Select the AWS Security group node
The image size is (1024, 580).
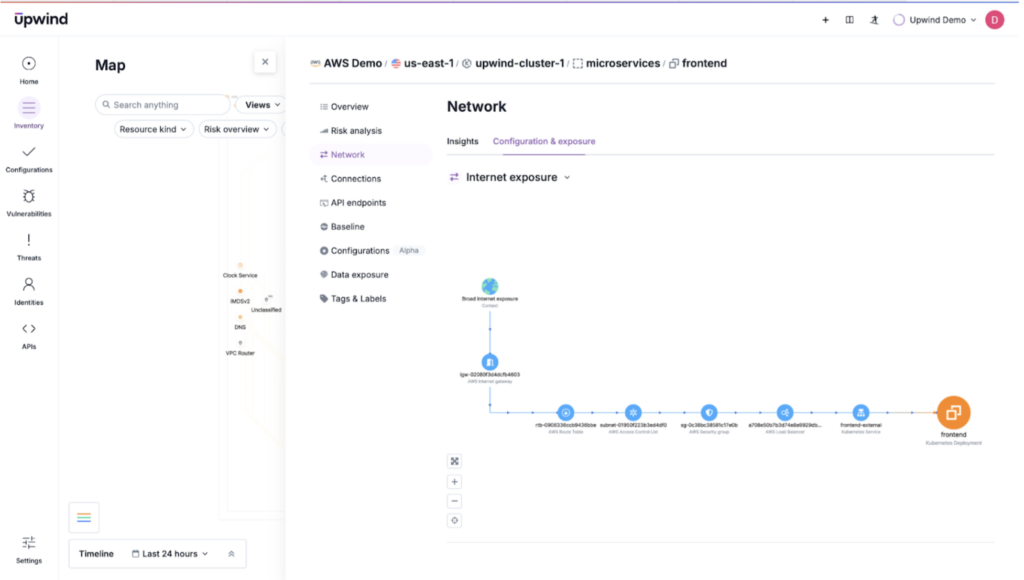point(709,412)
